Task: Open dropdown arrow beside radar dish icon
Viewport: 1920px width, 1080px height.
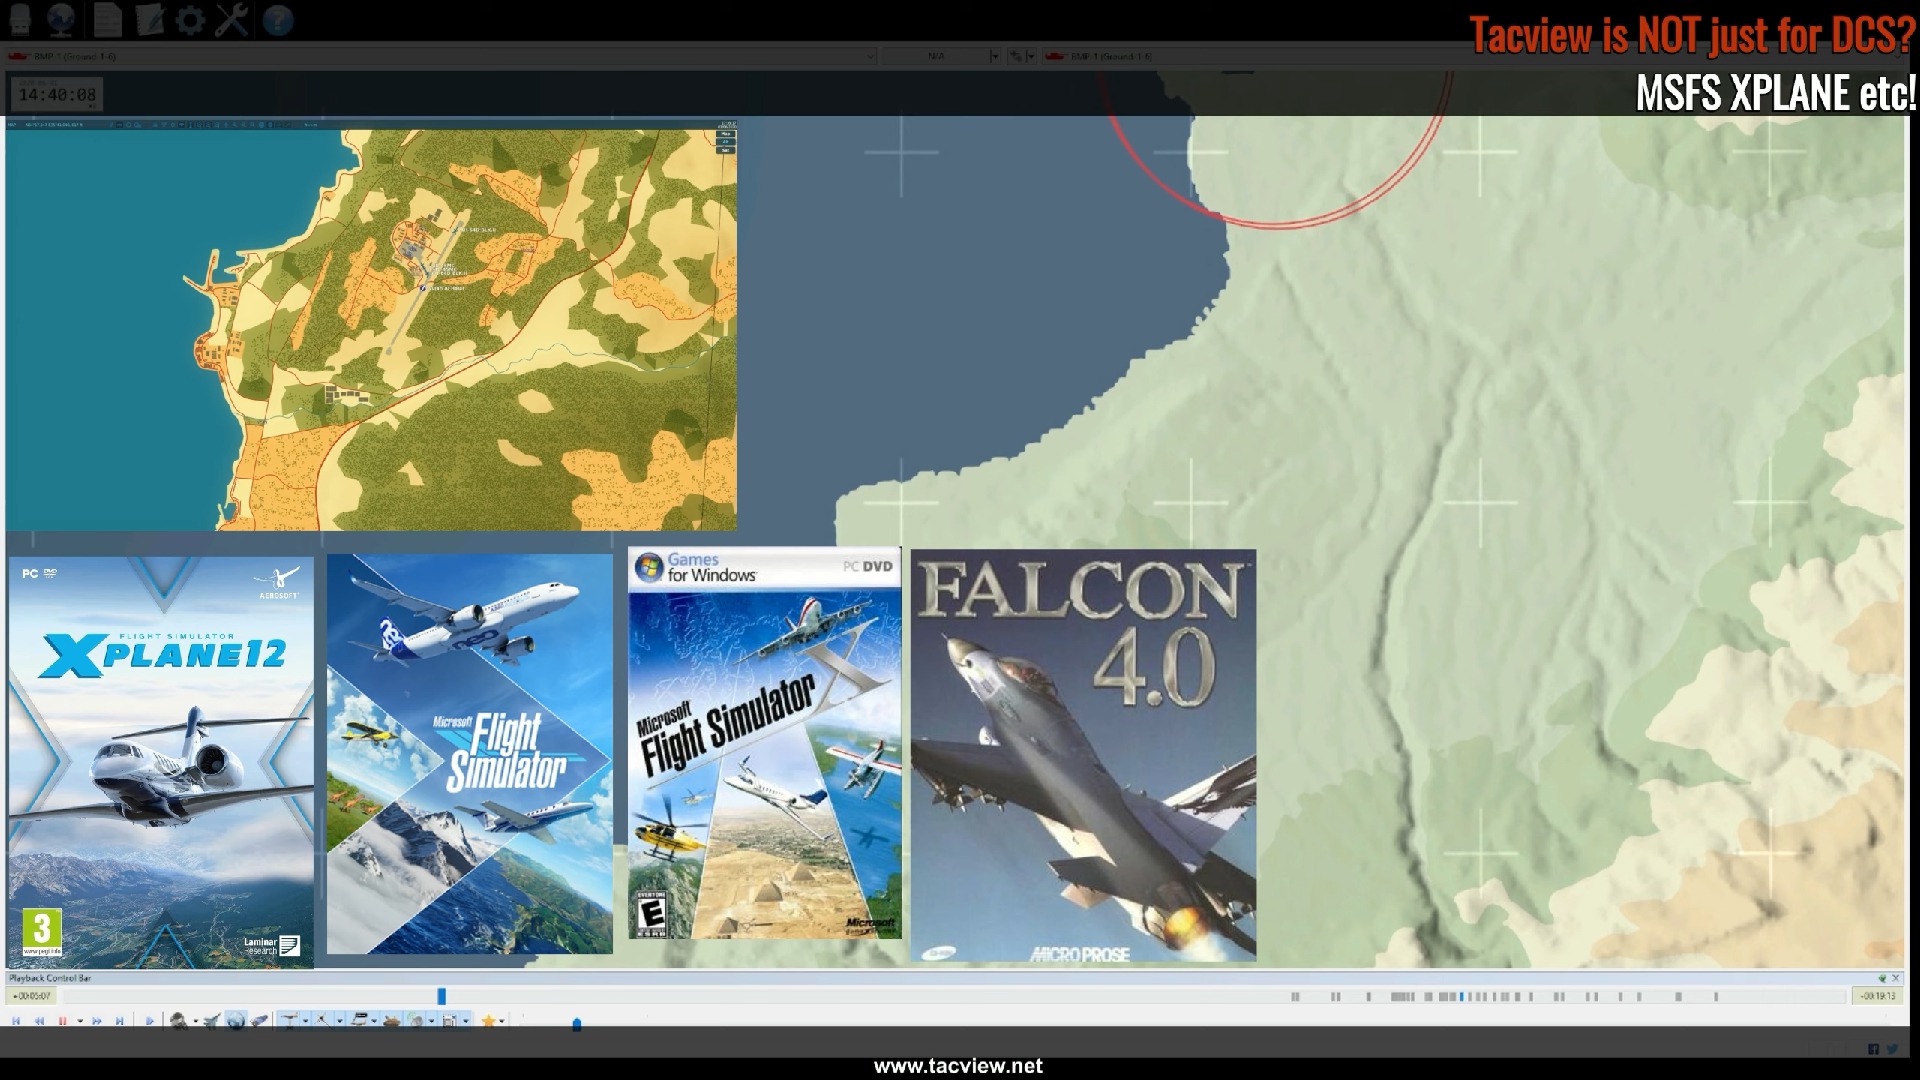Action: click(432, 1021)
